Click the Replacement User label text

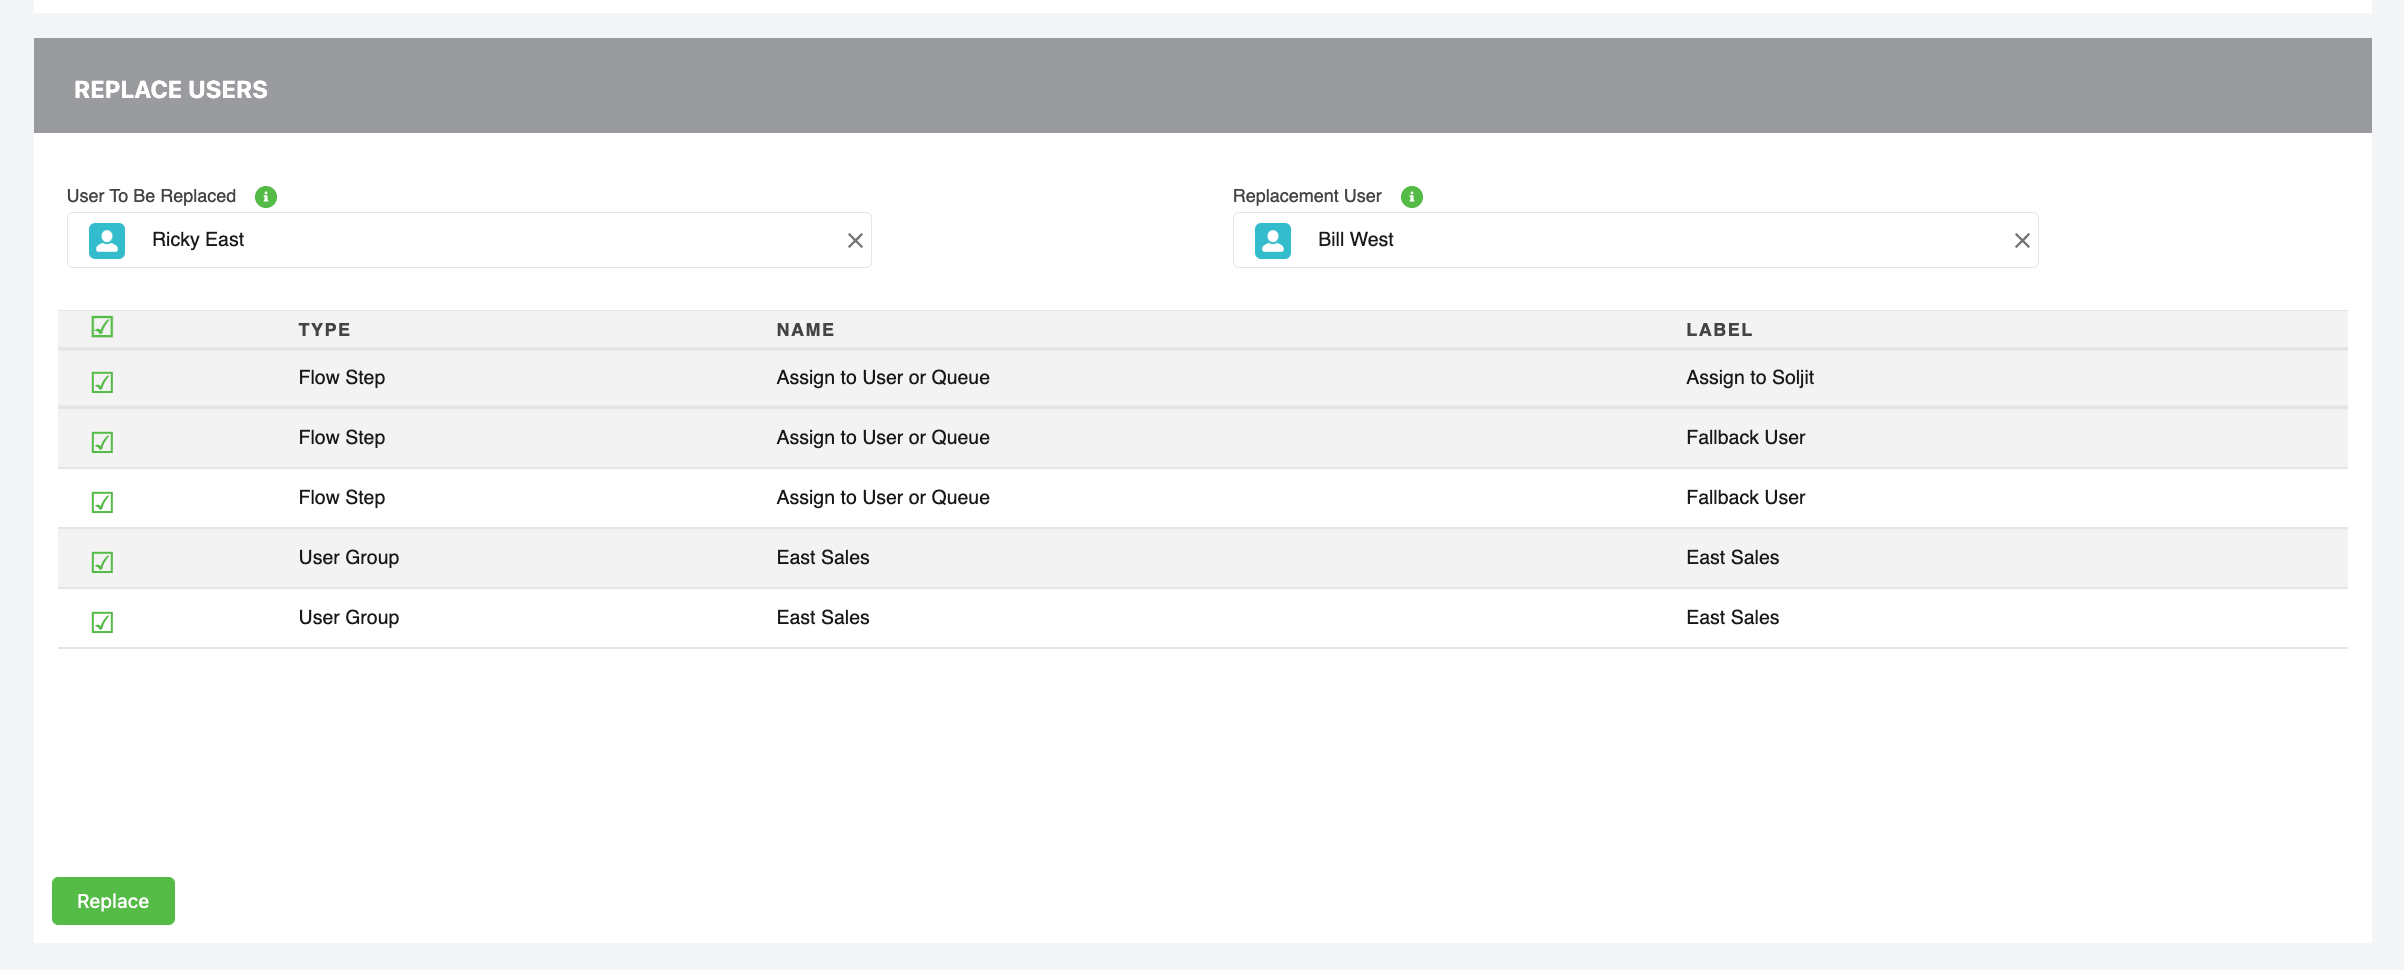click(x=1307, y=196)
